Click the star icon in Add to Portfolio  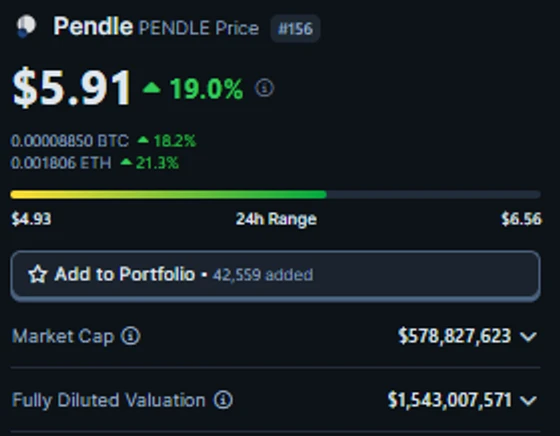38,274
